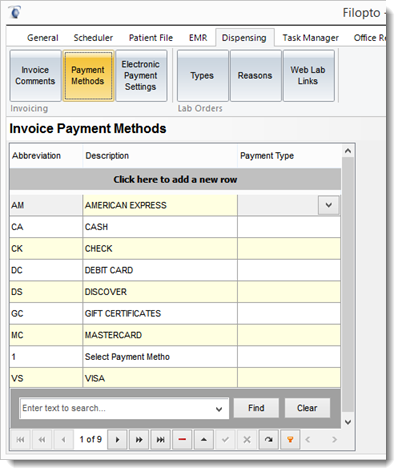Click the Payment Type cell for VISA

tap(289, 378)
